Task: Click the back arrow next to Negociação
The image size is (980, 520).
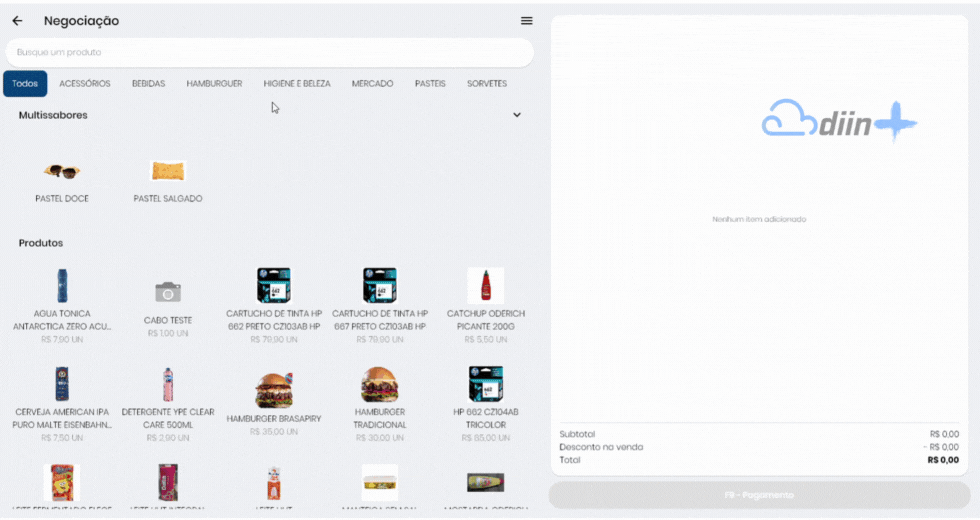Action: 17,21
